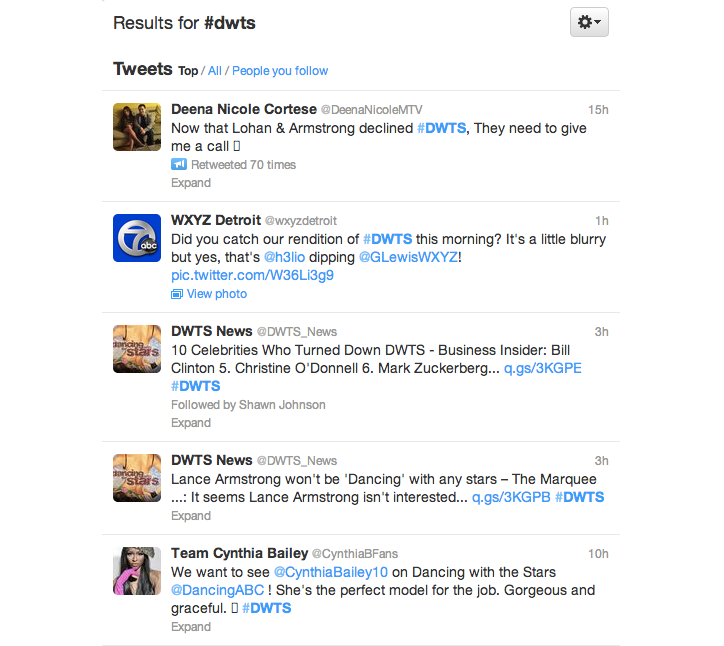Expand Deena Nicole Cortese's tweet
Screen dimensions: 724x646
click(x=191, y=183)
